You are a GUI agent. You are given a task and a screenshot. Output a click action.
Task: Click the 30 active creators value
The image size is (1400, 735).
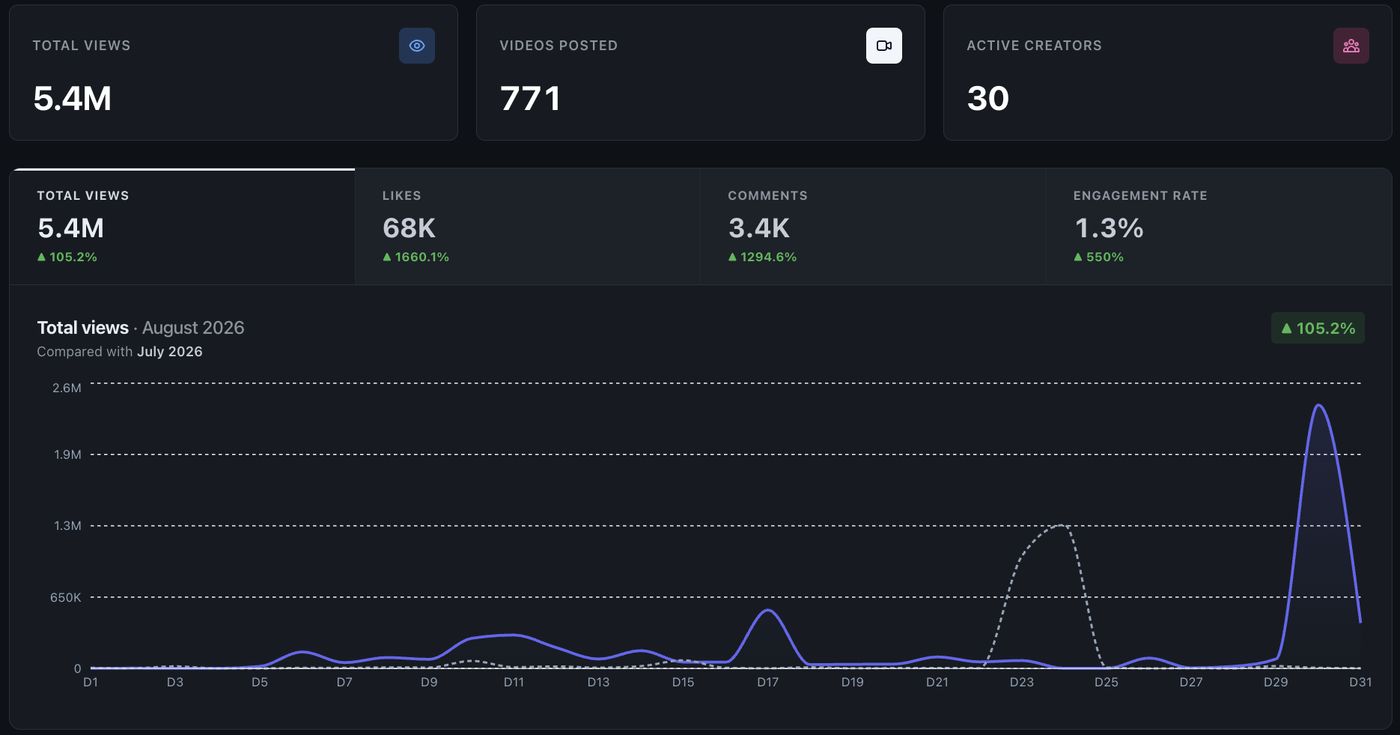988,98
